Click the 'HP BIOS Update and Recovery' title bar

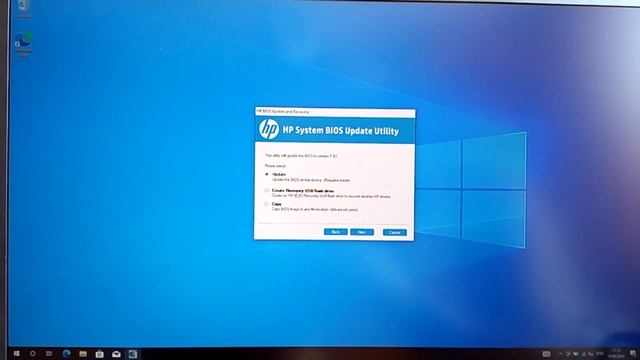pyautogui.click(x=335, y=112)
